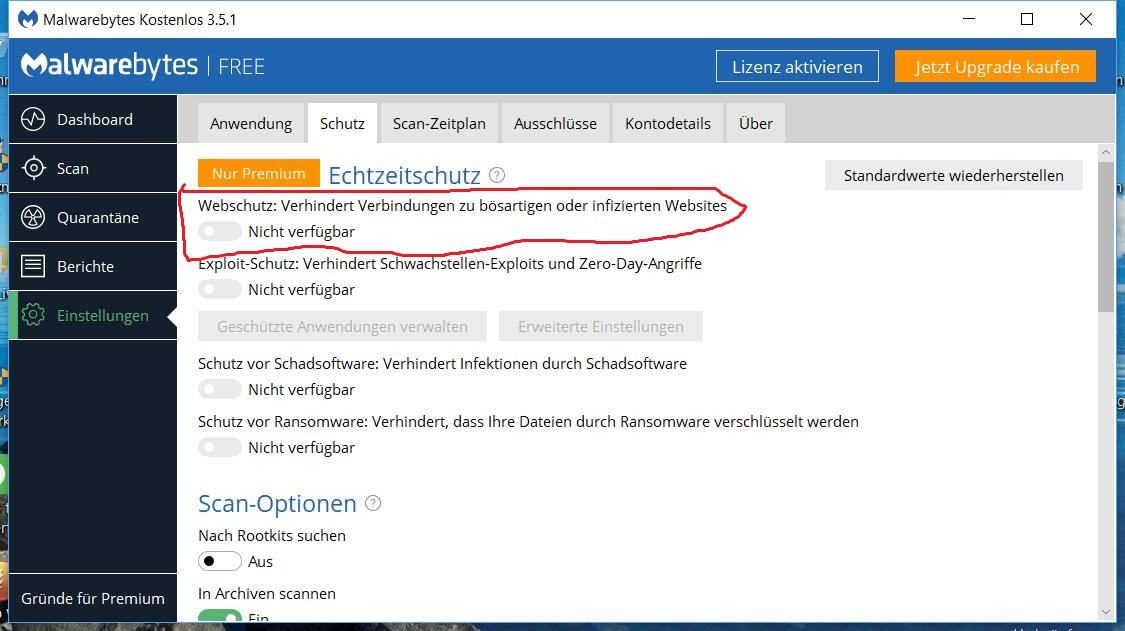Click the Quarantäne biohazard icon

(33, 217)
